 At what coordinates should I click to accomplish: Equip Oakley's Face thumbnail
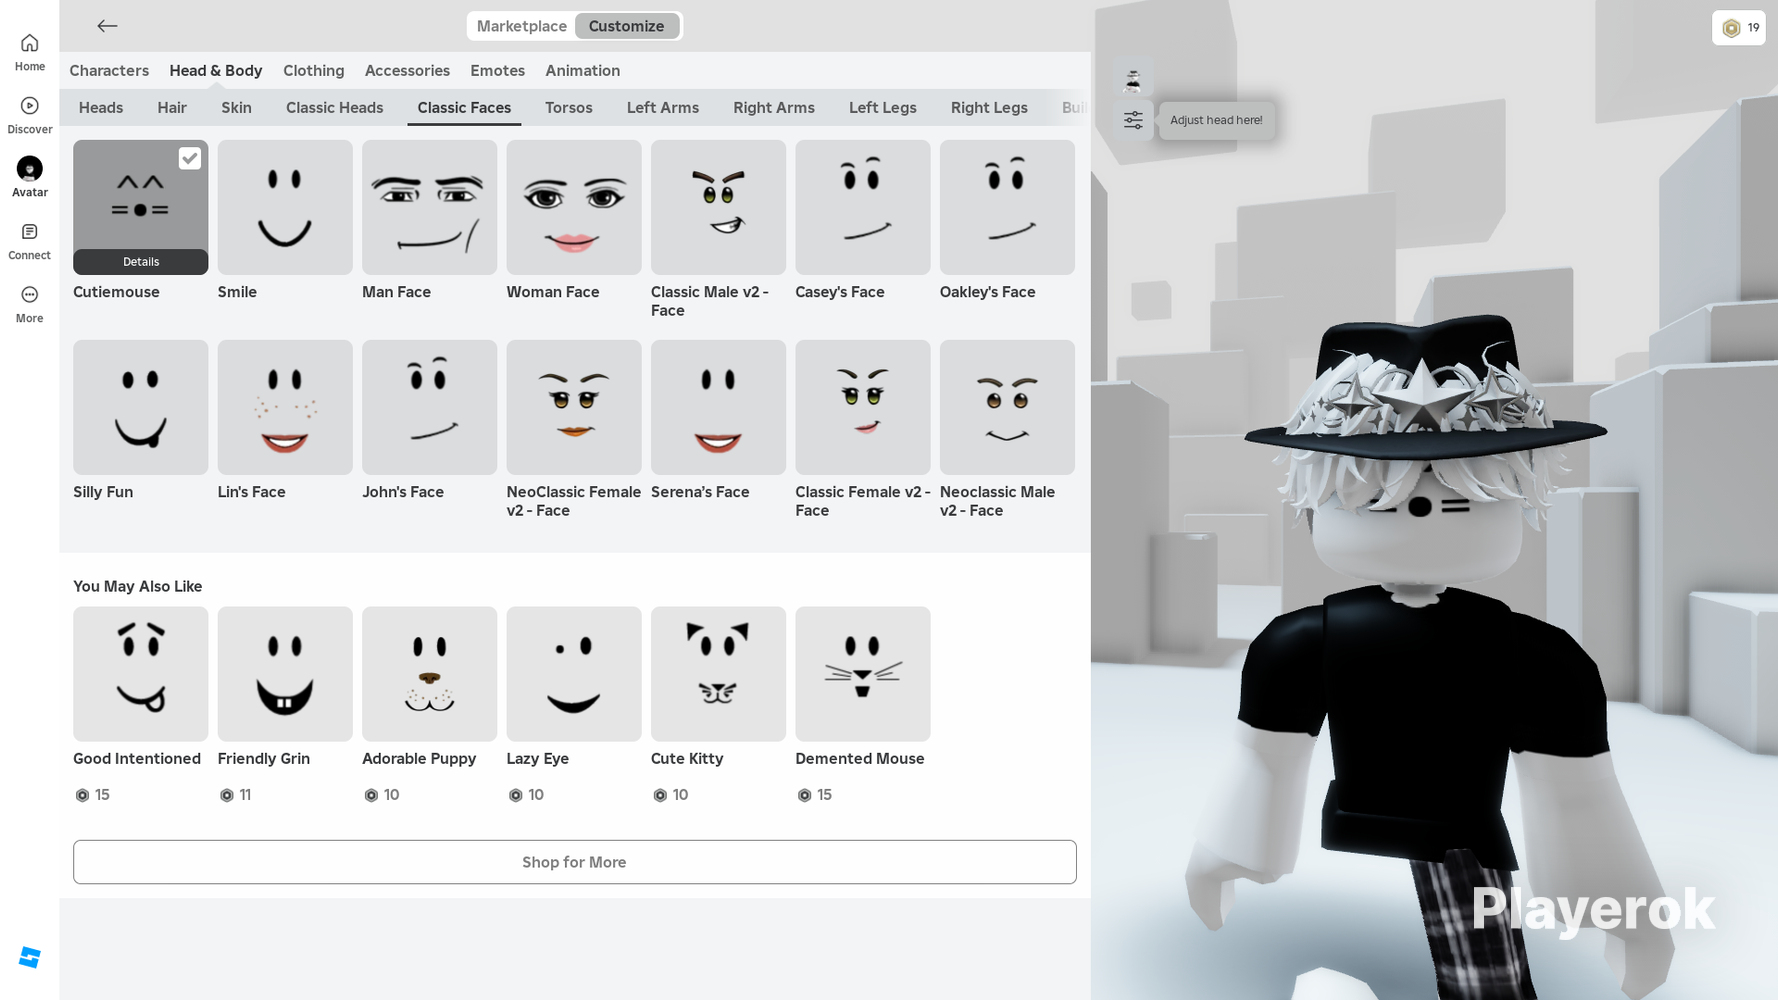pos(1007,207)
